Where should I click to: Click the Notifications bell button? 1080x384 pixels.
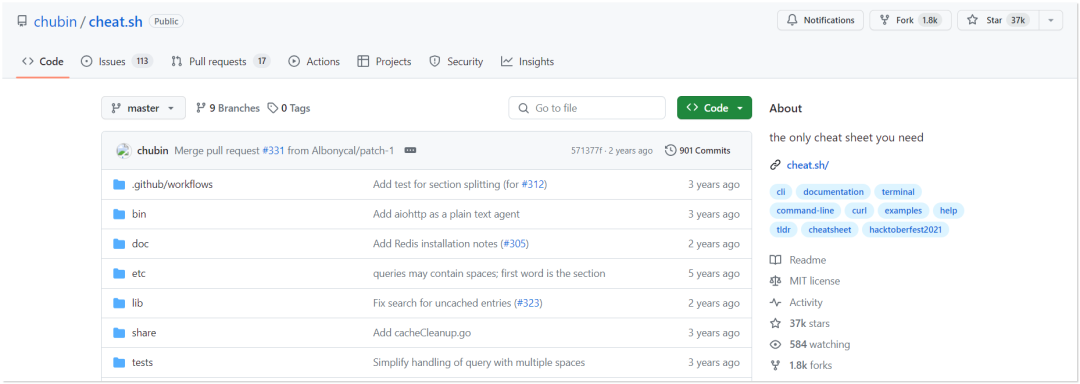click(x=821, y=20)
